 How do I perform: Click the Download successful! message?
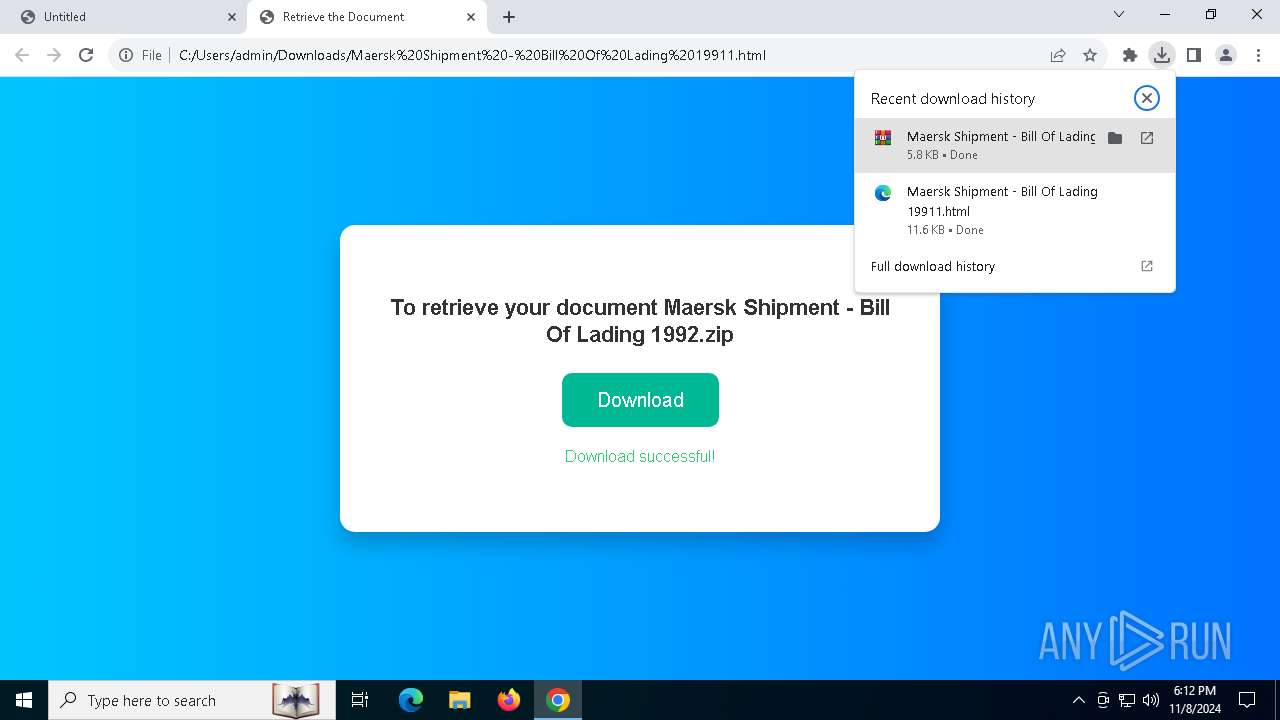[640, 456]
